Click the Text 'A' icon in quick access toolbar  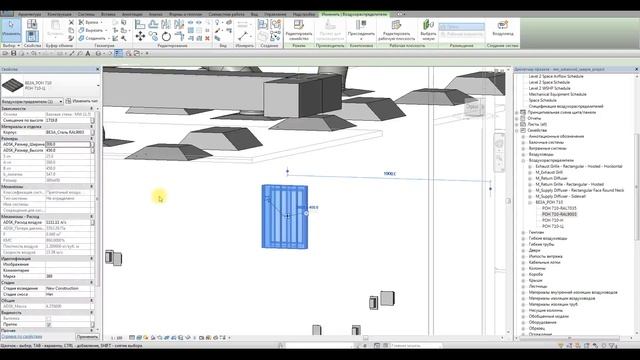(88, 53)
